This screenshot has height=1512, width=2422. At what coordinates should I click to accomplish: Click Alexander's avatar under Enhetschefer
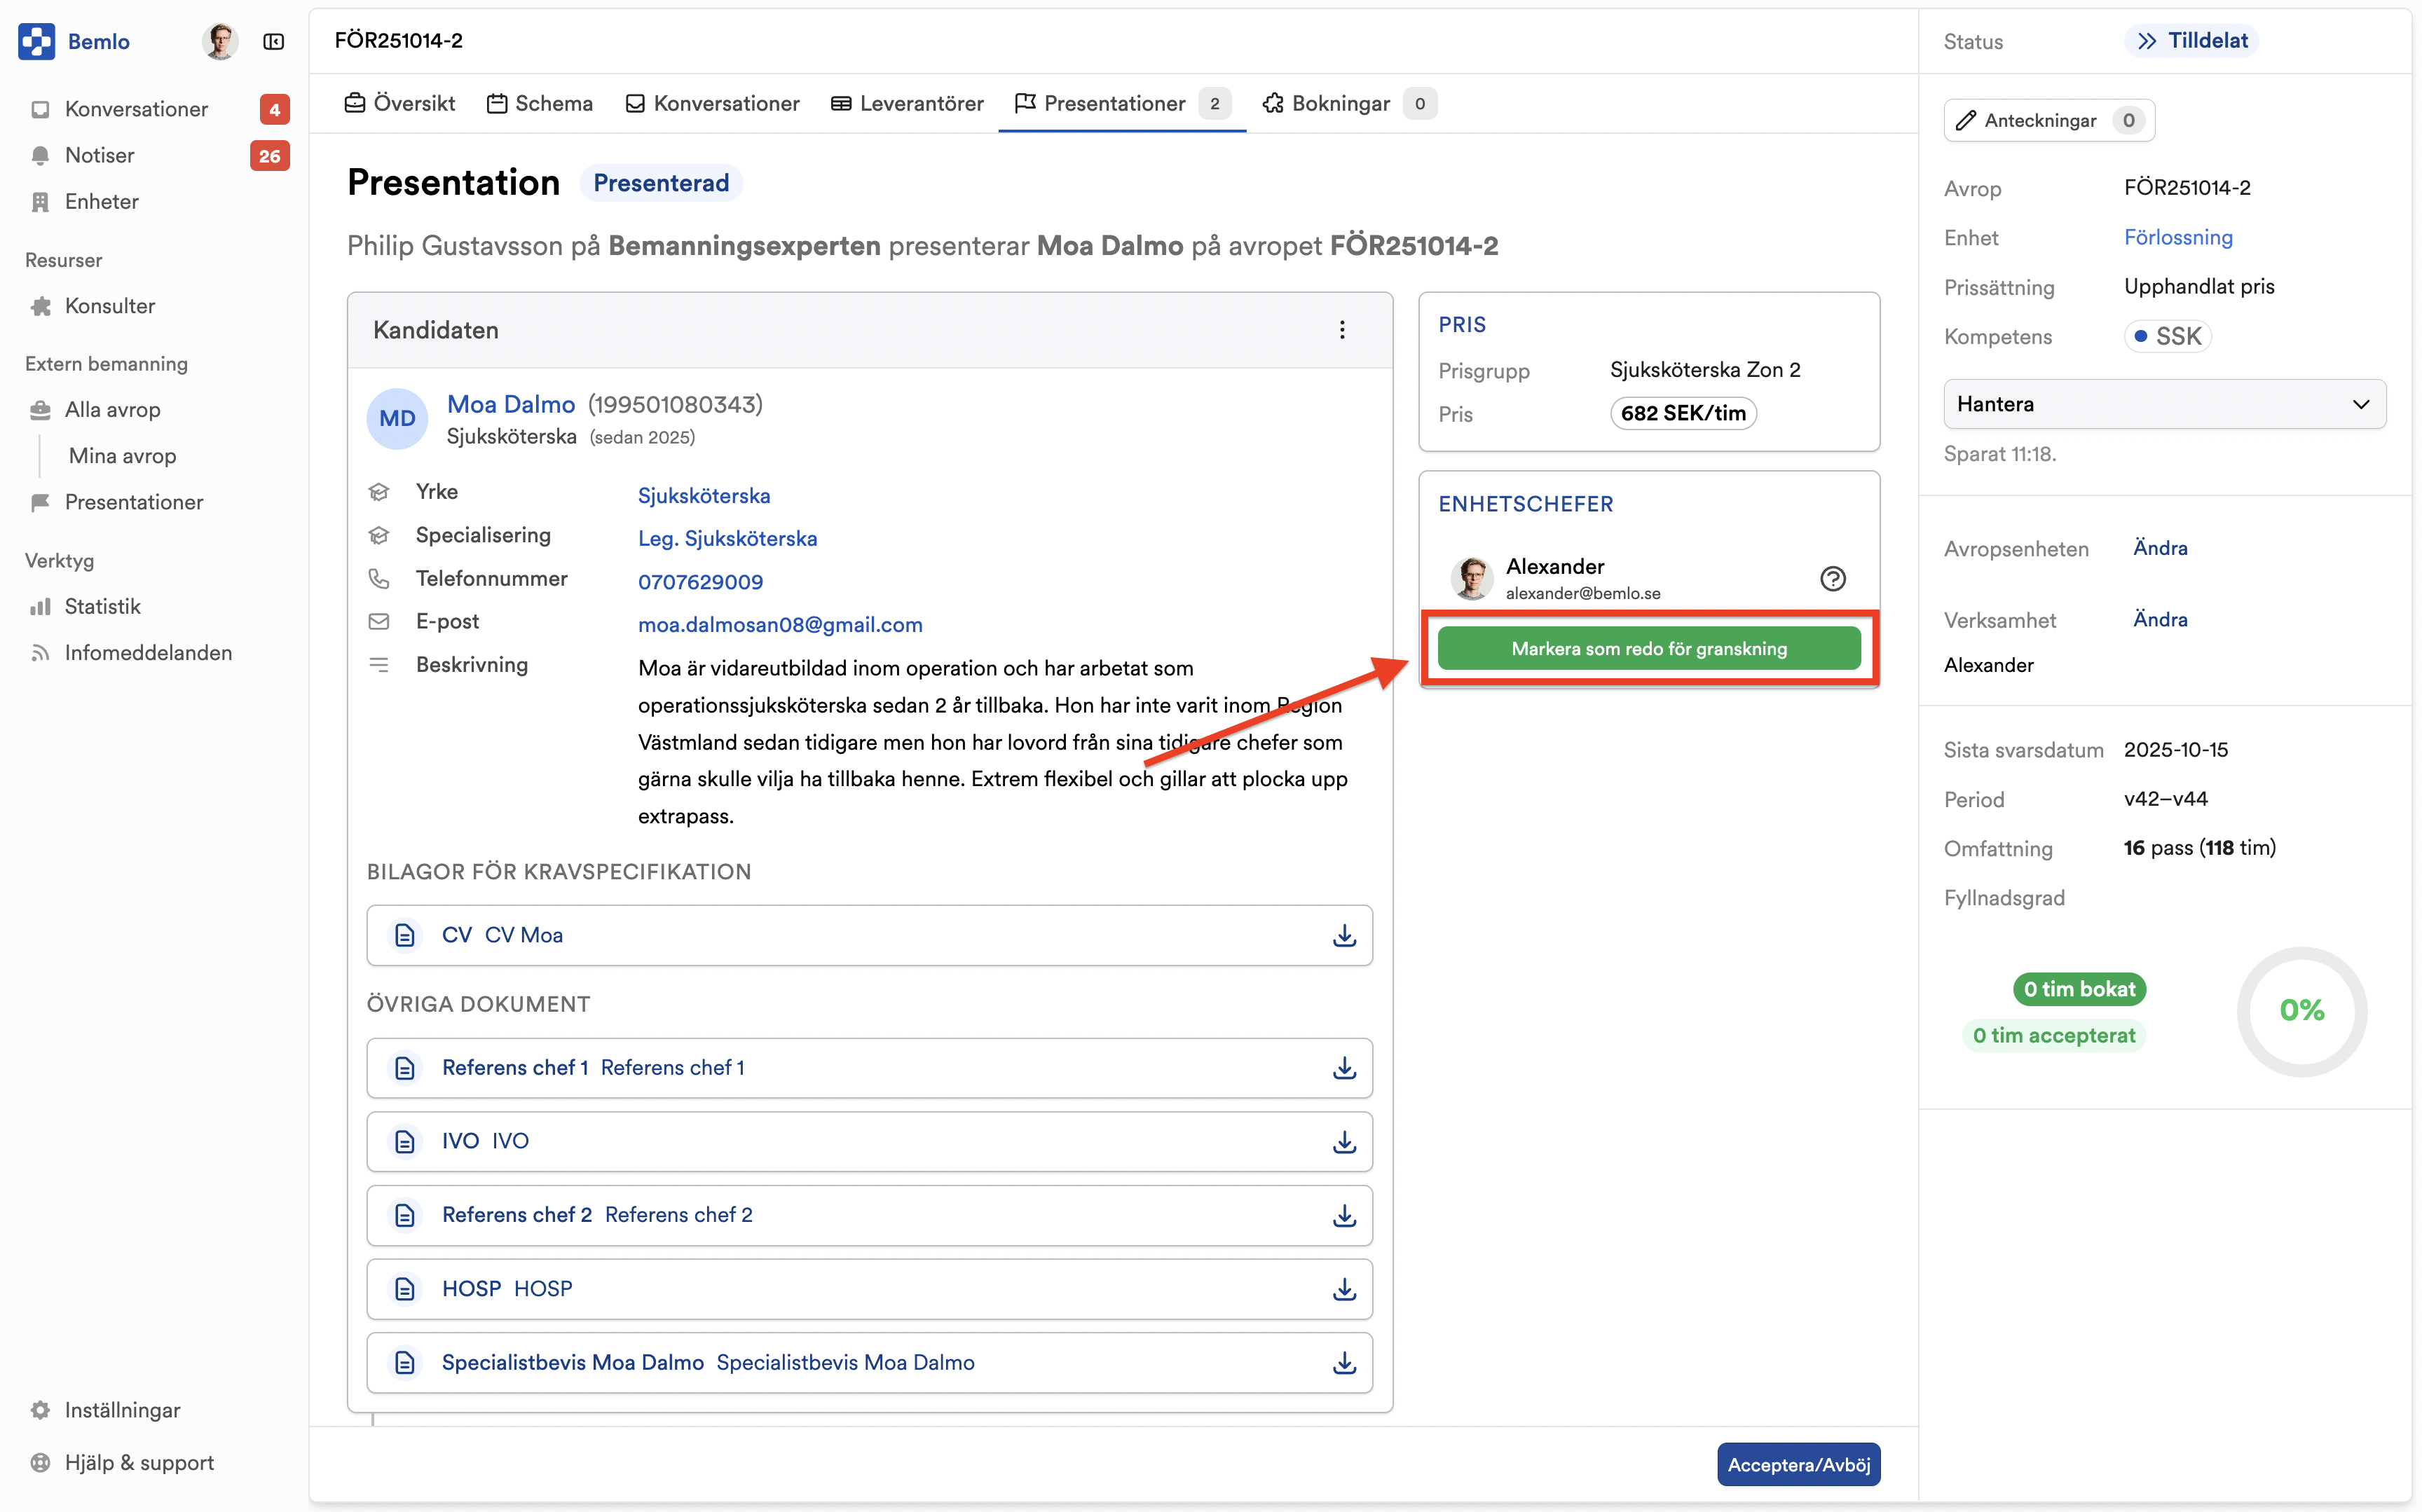[1472, 578]
